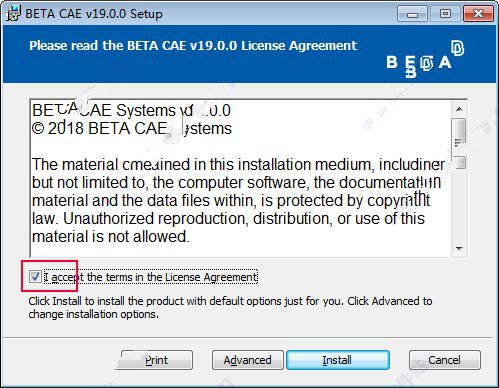
Task: Close the setup window with the red X
Action: pyautogui.click(x=478, y=14)
